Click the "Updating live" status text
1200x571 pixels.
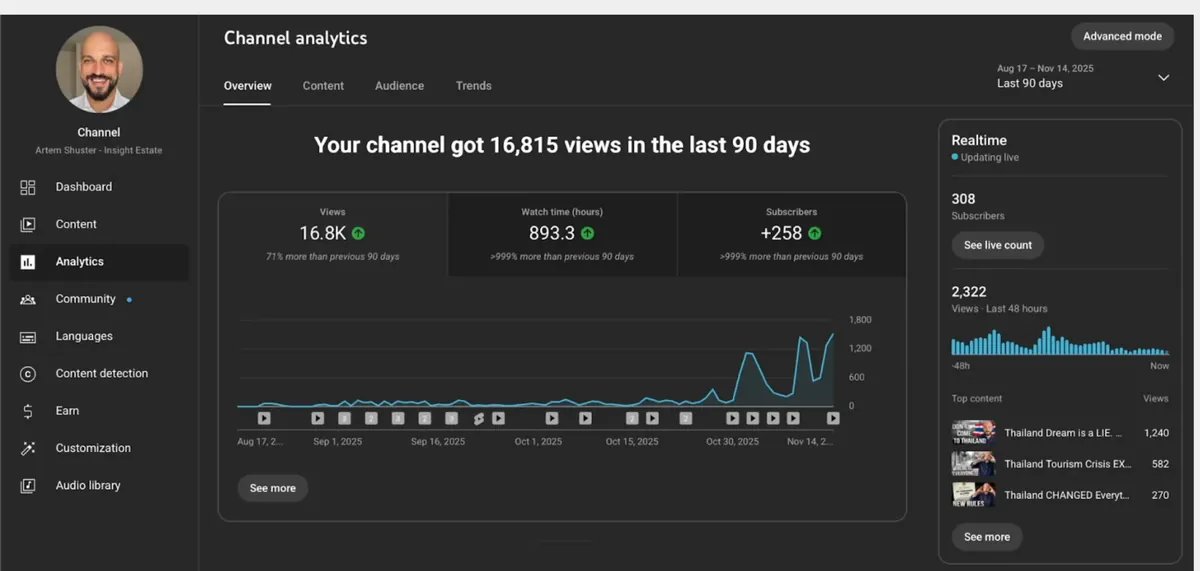[x=989, y=158]
